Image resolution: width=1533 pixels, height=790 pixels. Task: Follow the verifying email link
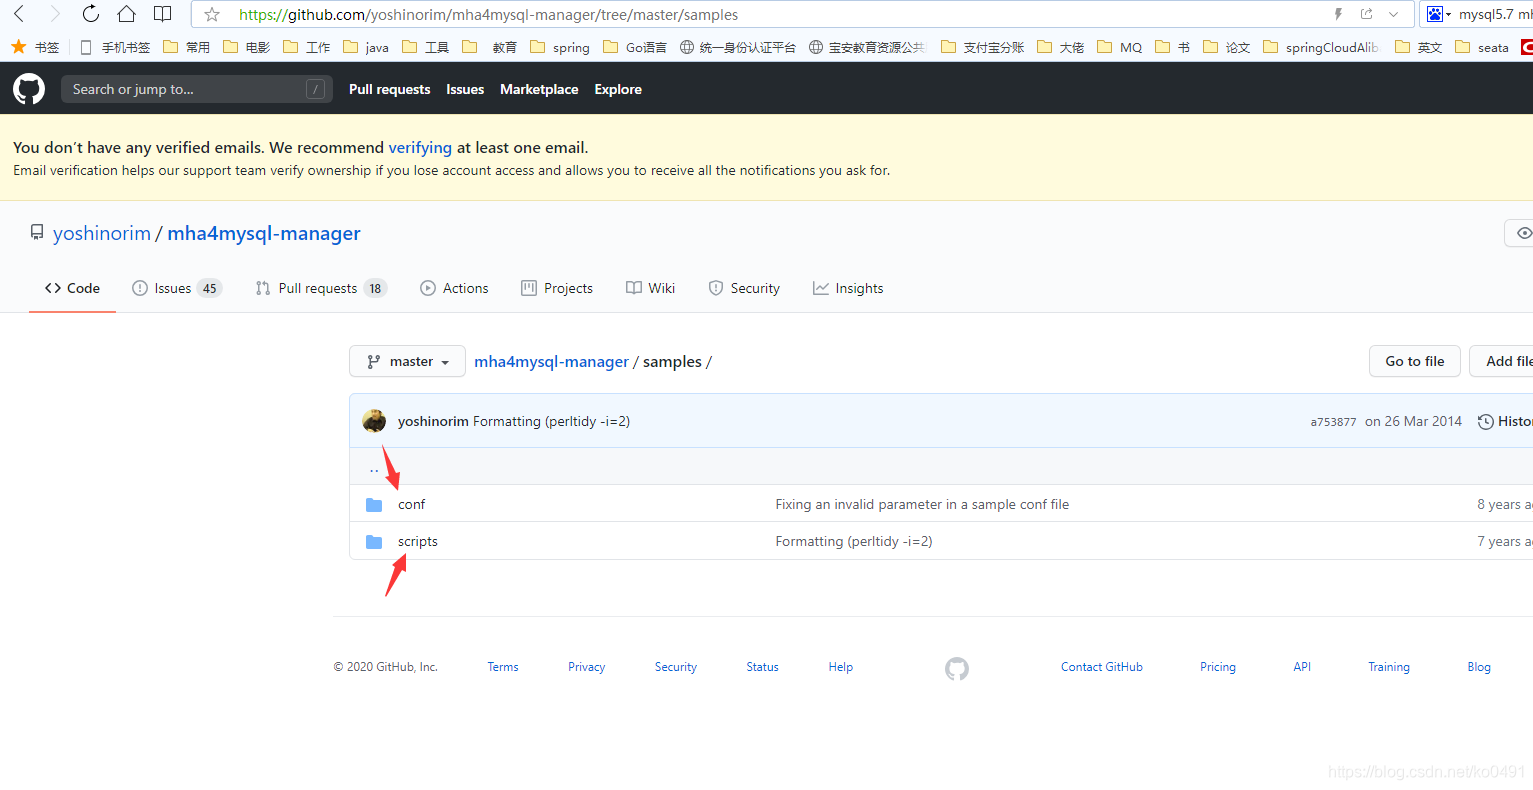(420, 147)
